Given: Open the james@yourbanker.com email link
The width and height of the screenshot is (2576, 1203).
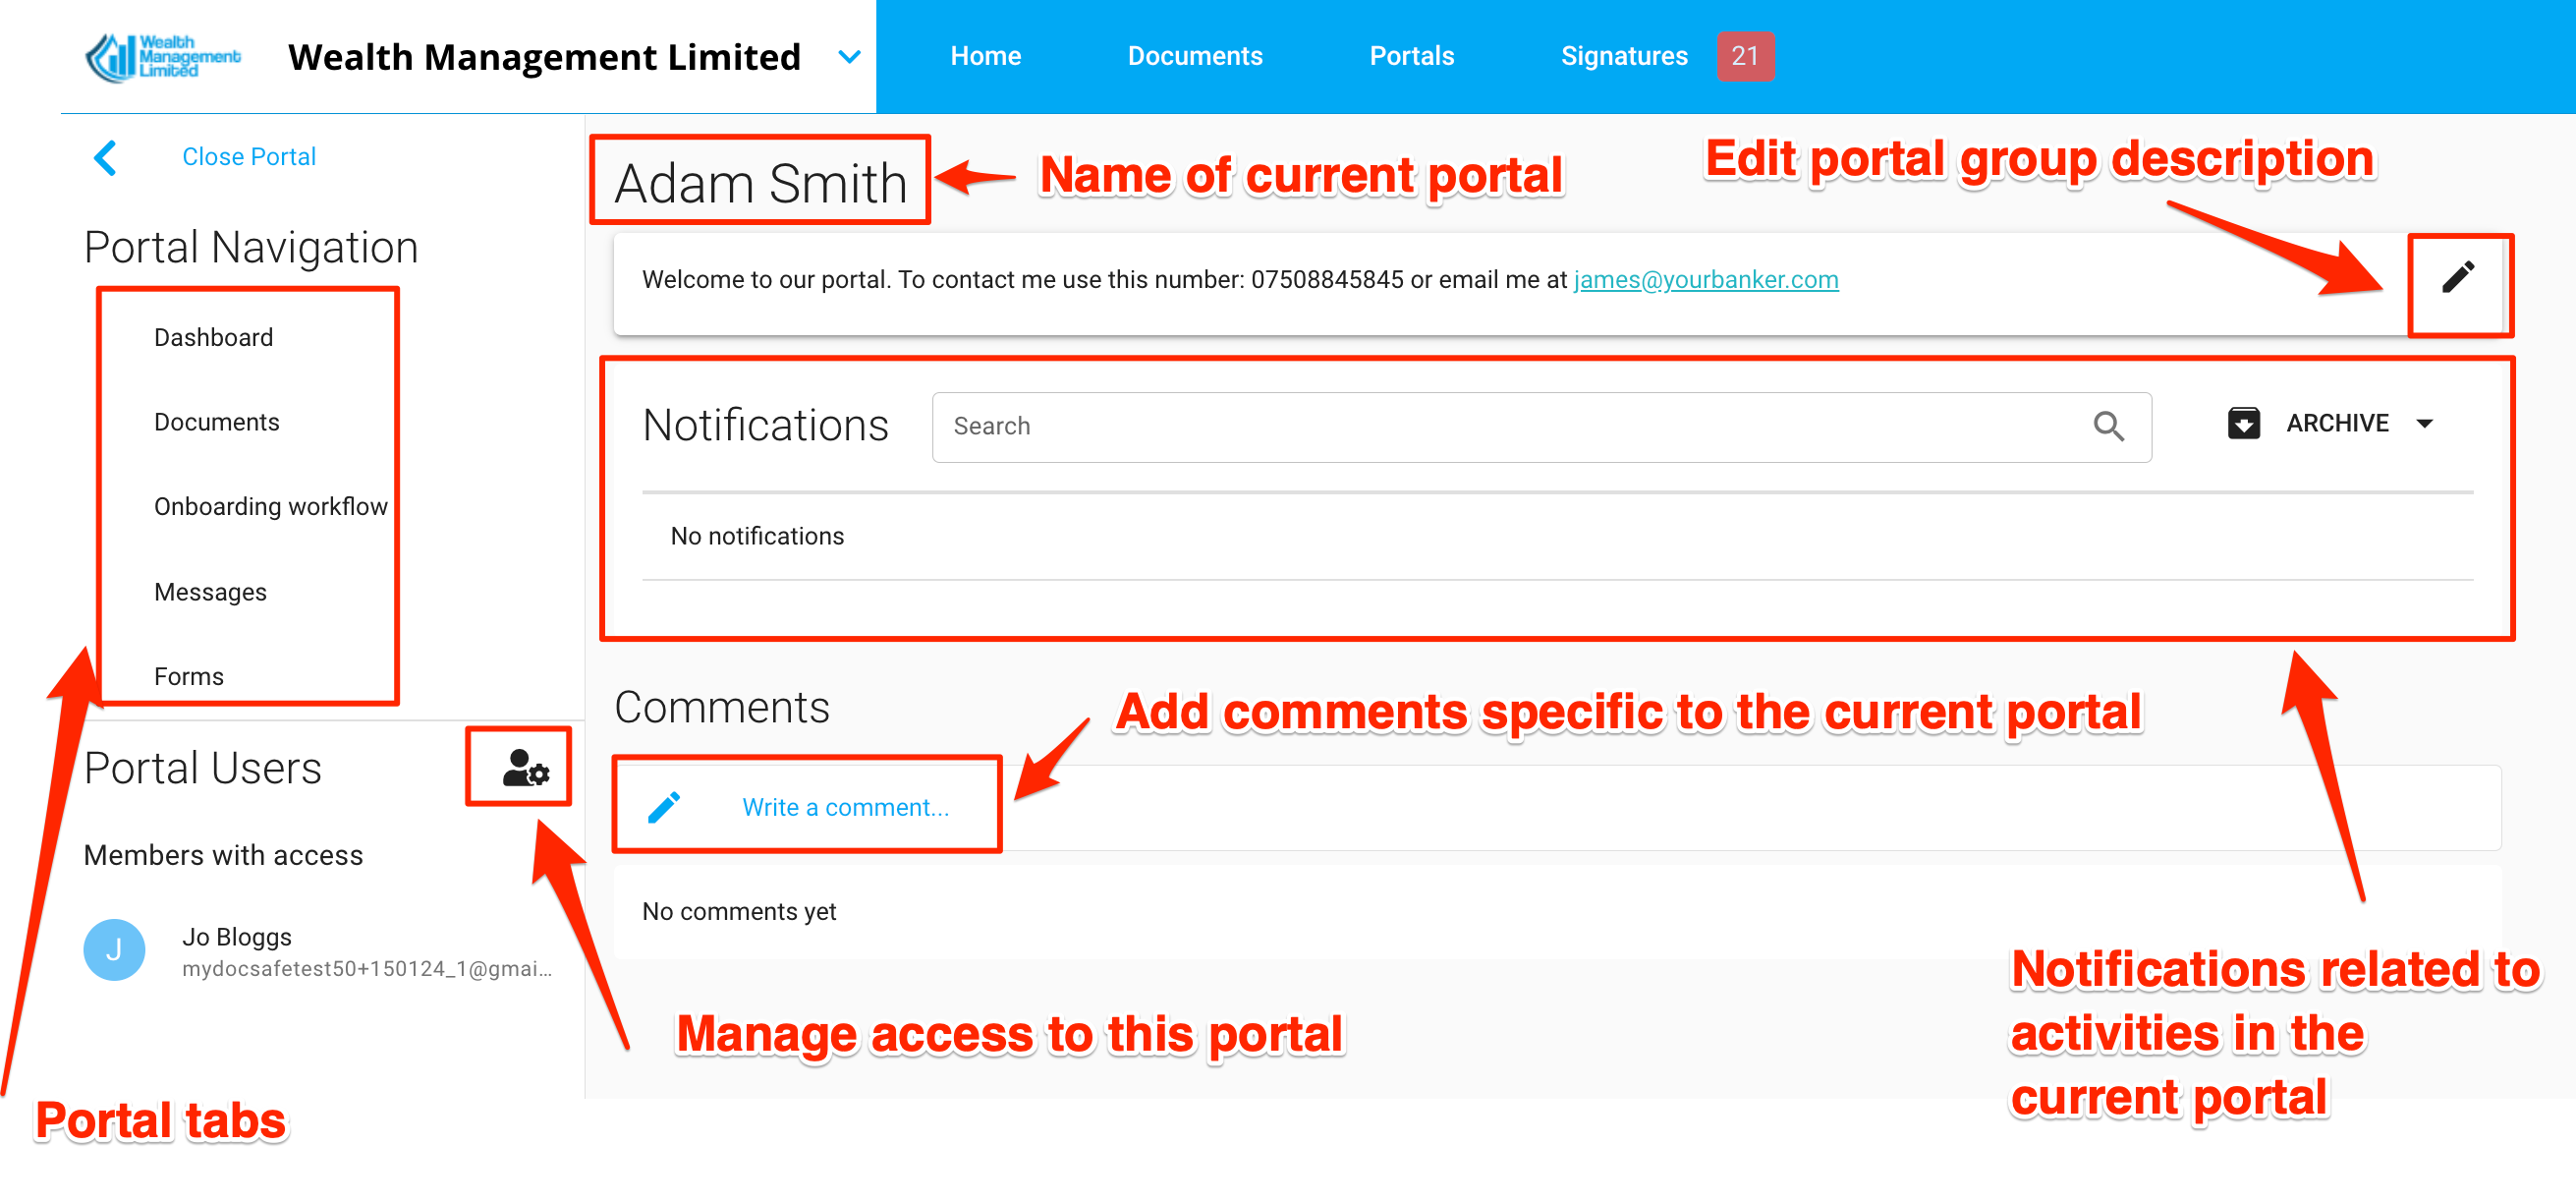Looking at the screenshot, I should 1705,280.
